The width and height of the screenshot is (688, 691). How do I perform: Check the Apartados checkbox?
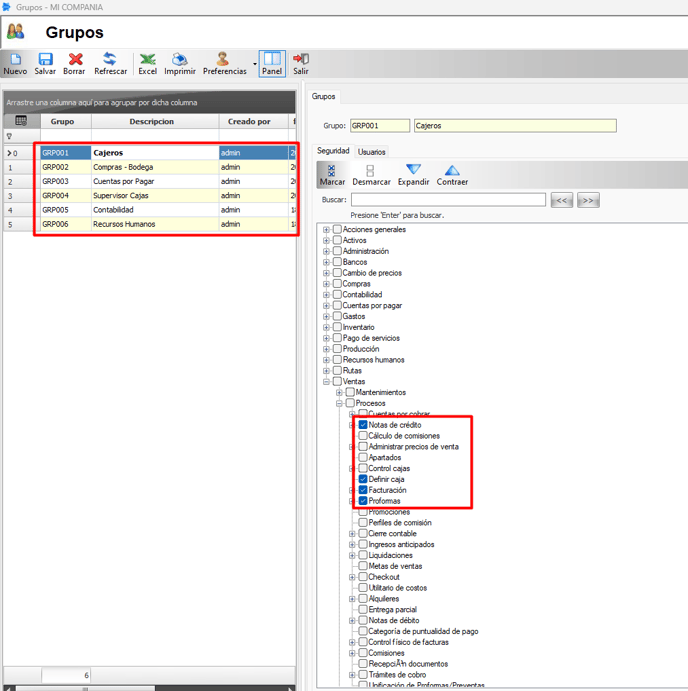(x=363, y=457)
